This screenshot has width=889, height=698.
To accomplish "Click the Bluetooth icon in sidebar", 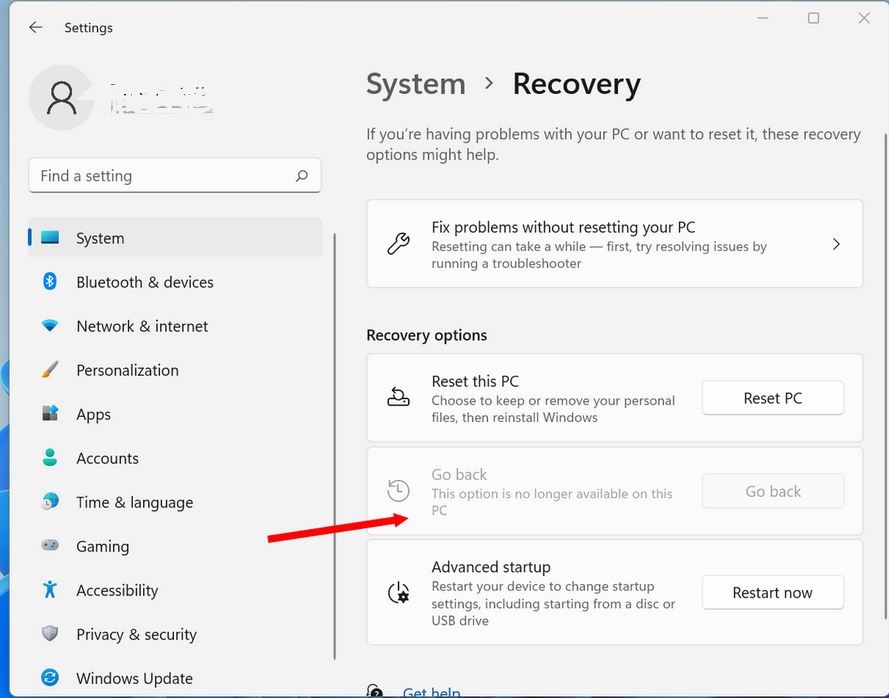I will click(50, 281).
